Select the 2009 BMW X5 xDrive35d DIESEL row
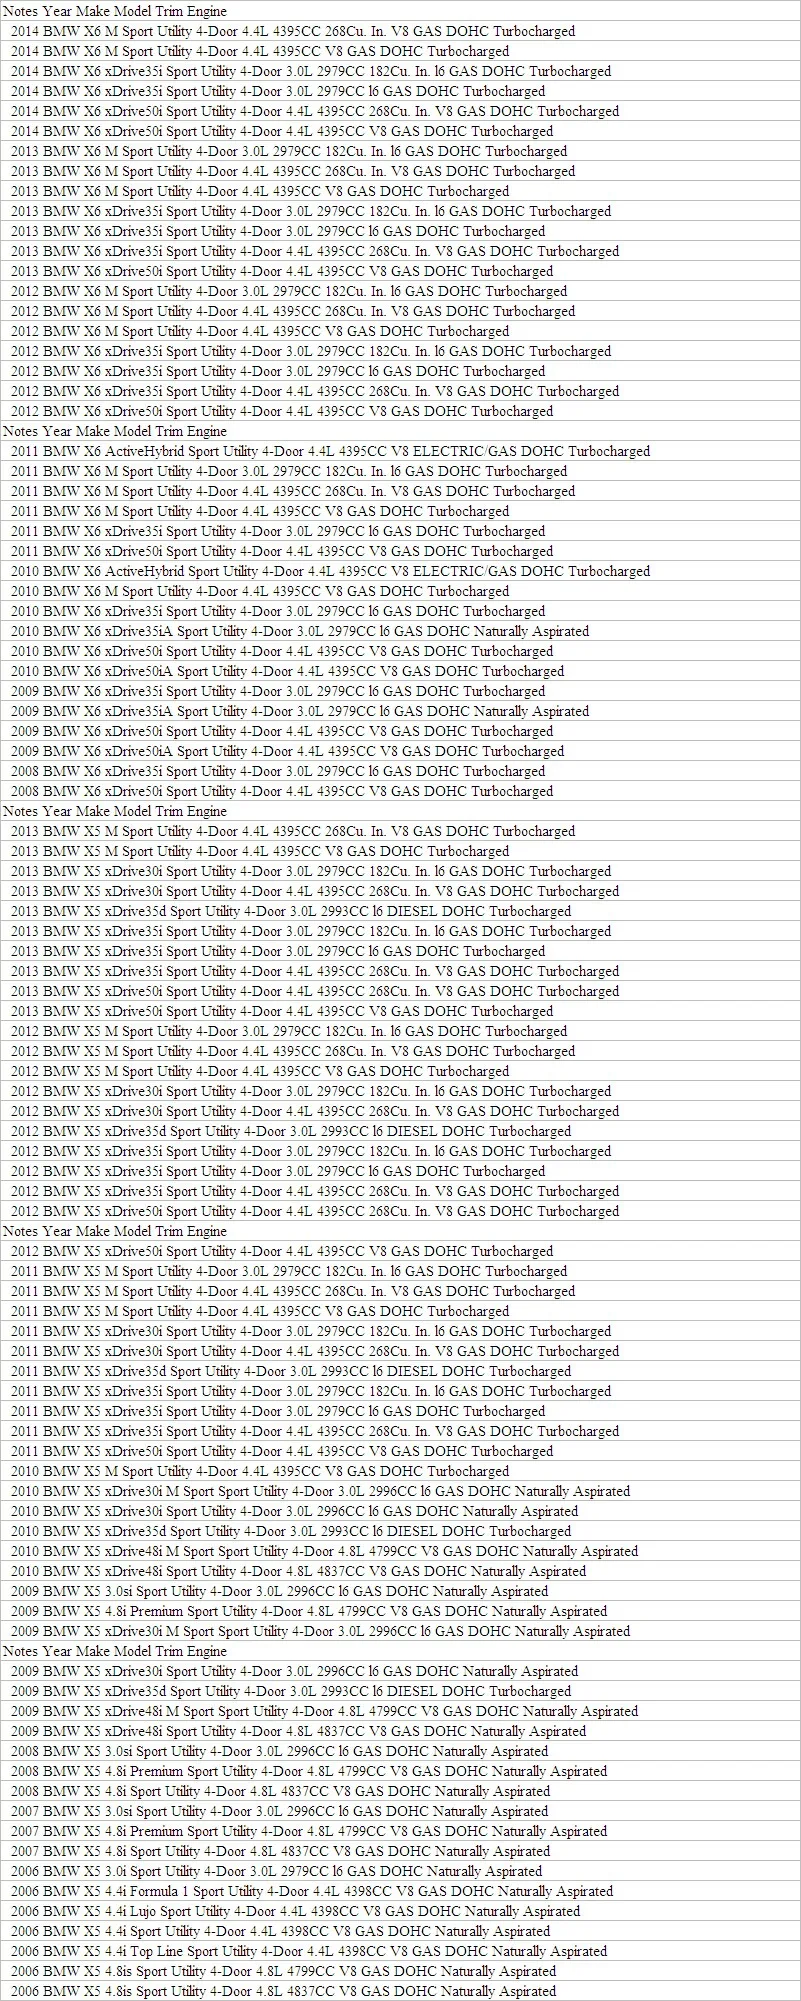 click(x=400, y=1691)
